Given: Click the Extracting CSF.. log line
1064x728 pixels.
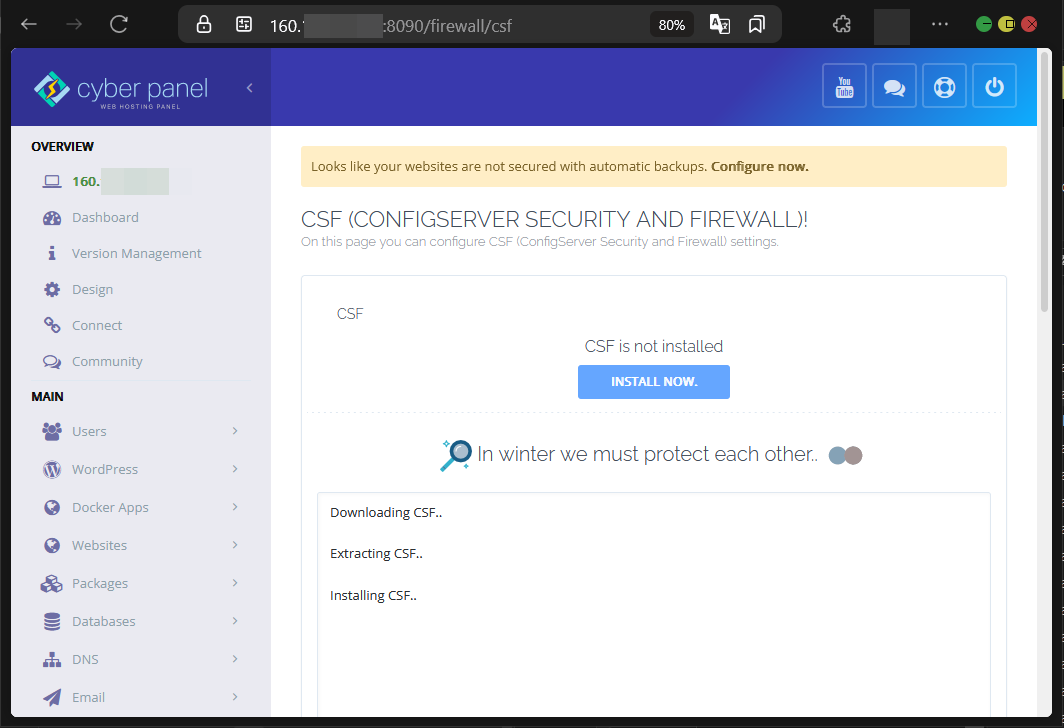Looking at the screenshot, I should (x=376, y=554).
